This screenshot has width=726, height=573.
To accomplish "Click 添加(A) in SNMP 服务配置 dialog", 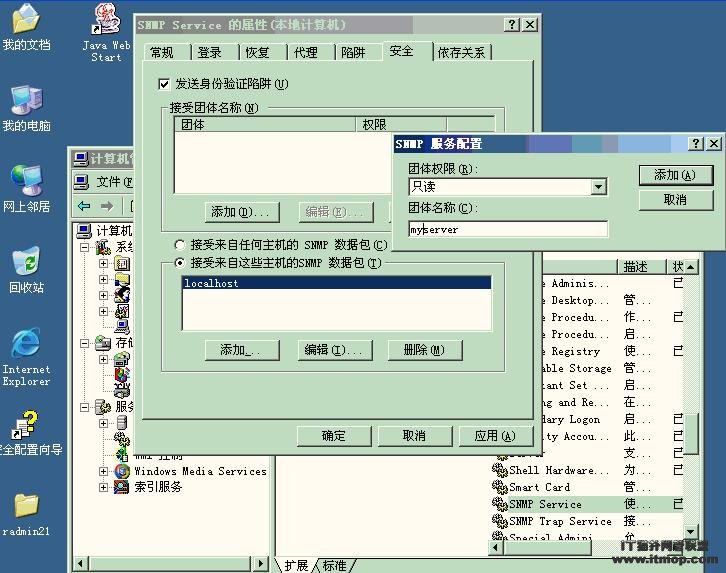I will click(675, 175).
